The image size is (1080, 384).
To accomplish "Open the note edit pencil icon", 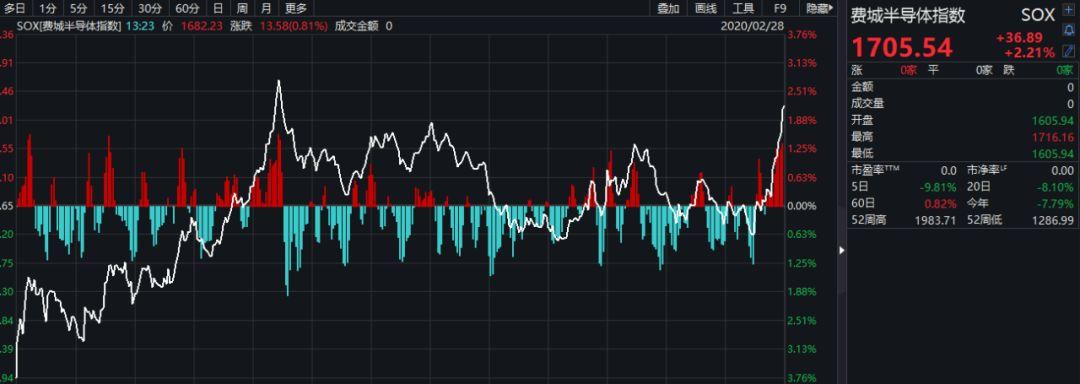I will coord(1068,50).
